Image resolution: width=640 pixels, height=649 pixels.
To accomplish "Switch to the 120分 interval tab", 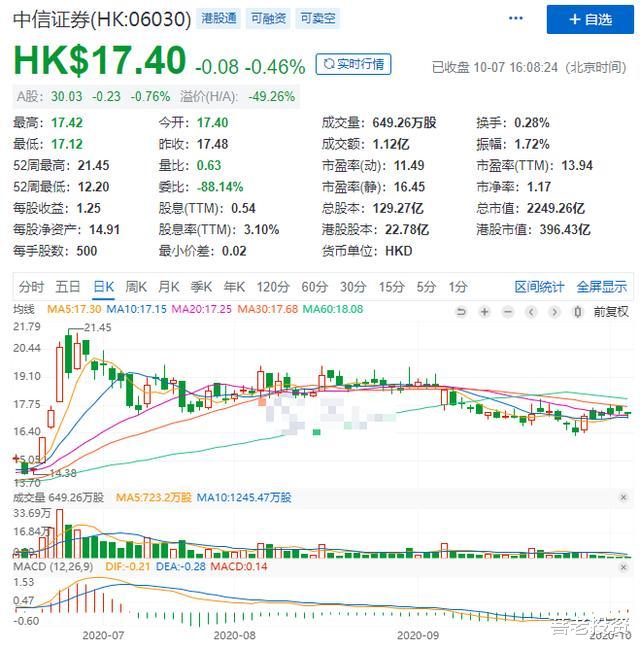I will pos(273,287).
